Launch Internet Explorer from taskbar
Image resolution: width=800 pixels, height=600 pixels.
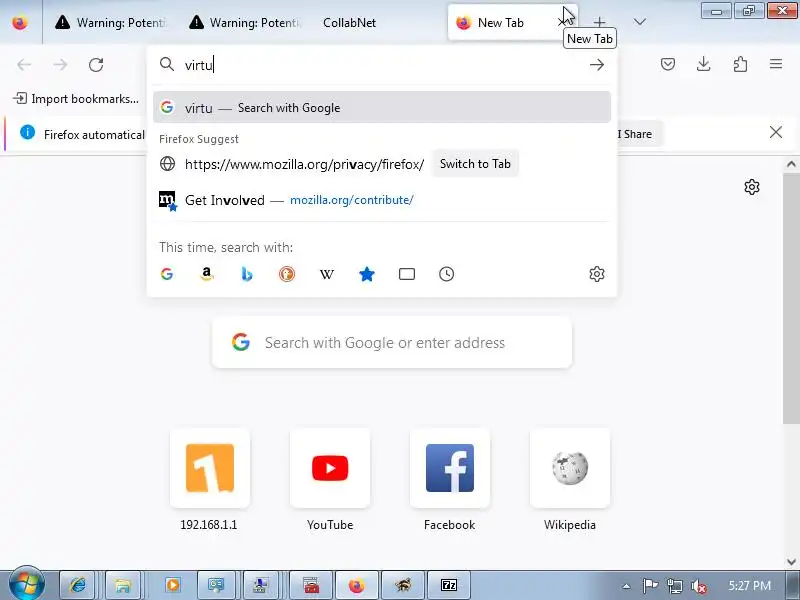(78, 585)
